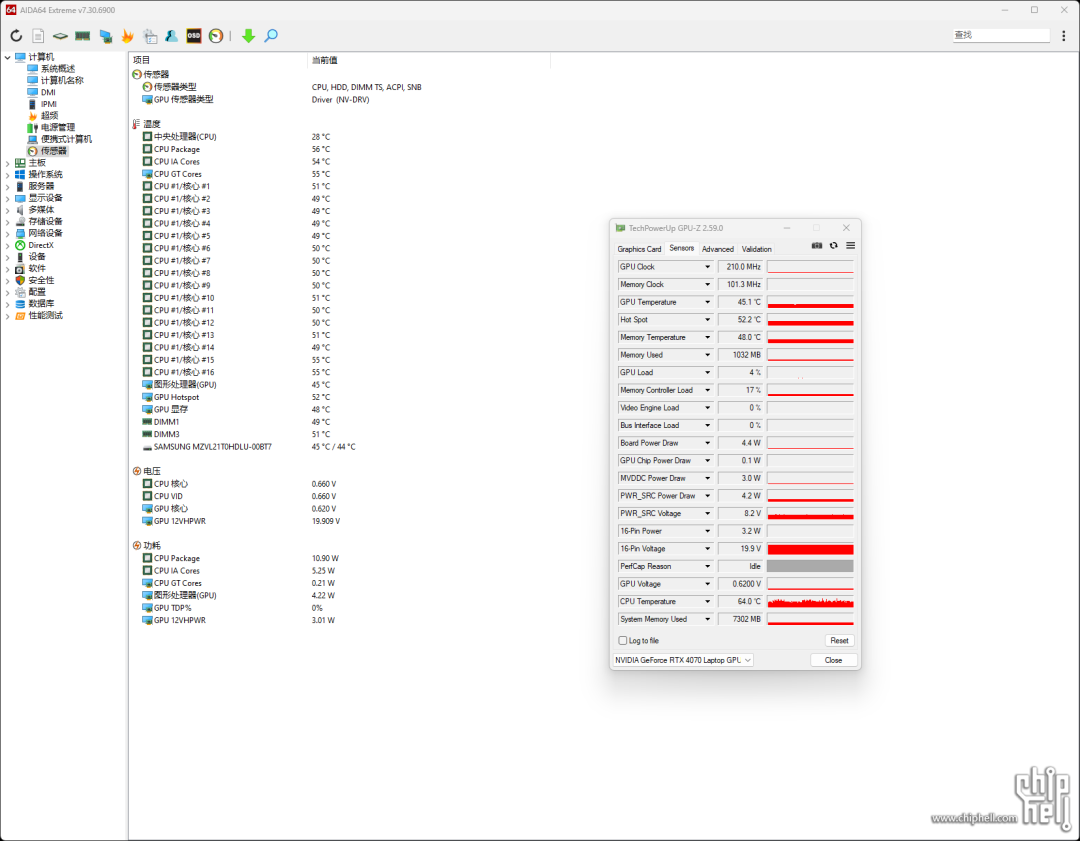
Task: Click the green down-arrow update icon
Action: pyautogui.click(x=249, y=36)
